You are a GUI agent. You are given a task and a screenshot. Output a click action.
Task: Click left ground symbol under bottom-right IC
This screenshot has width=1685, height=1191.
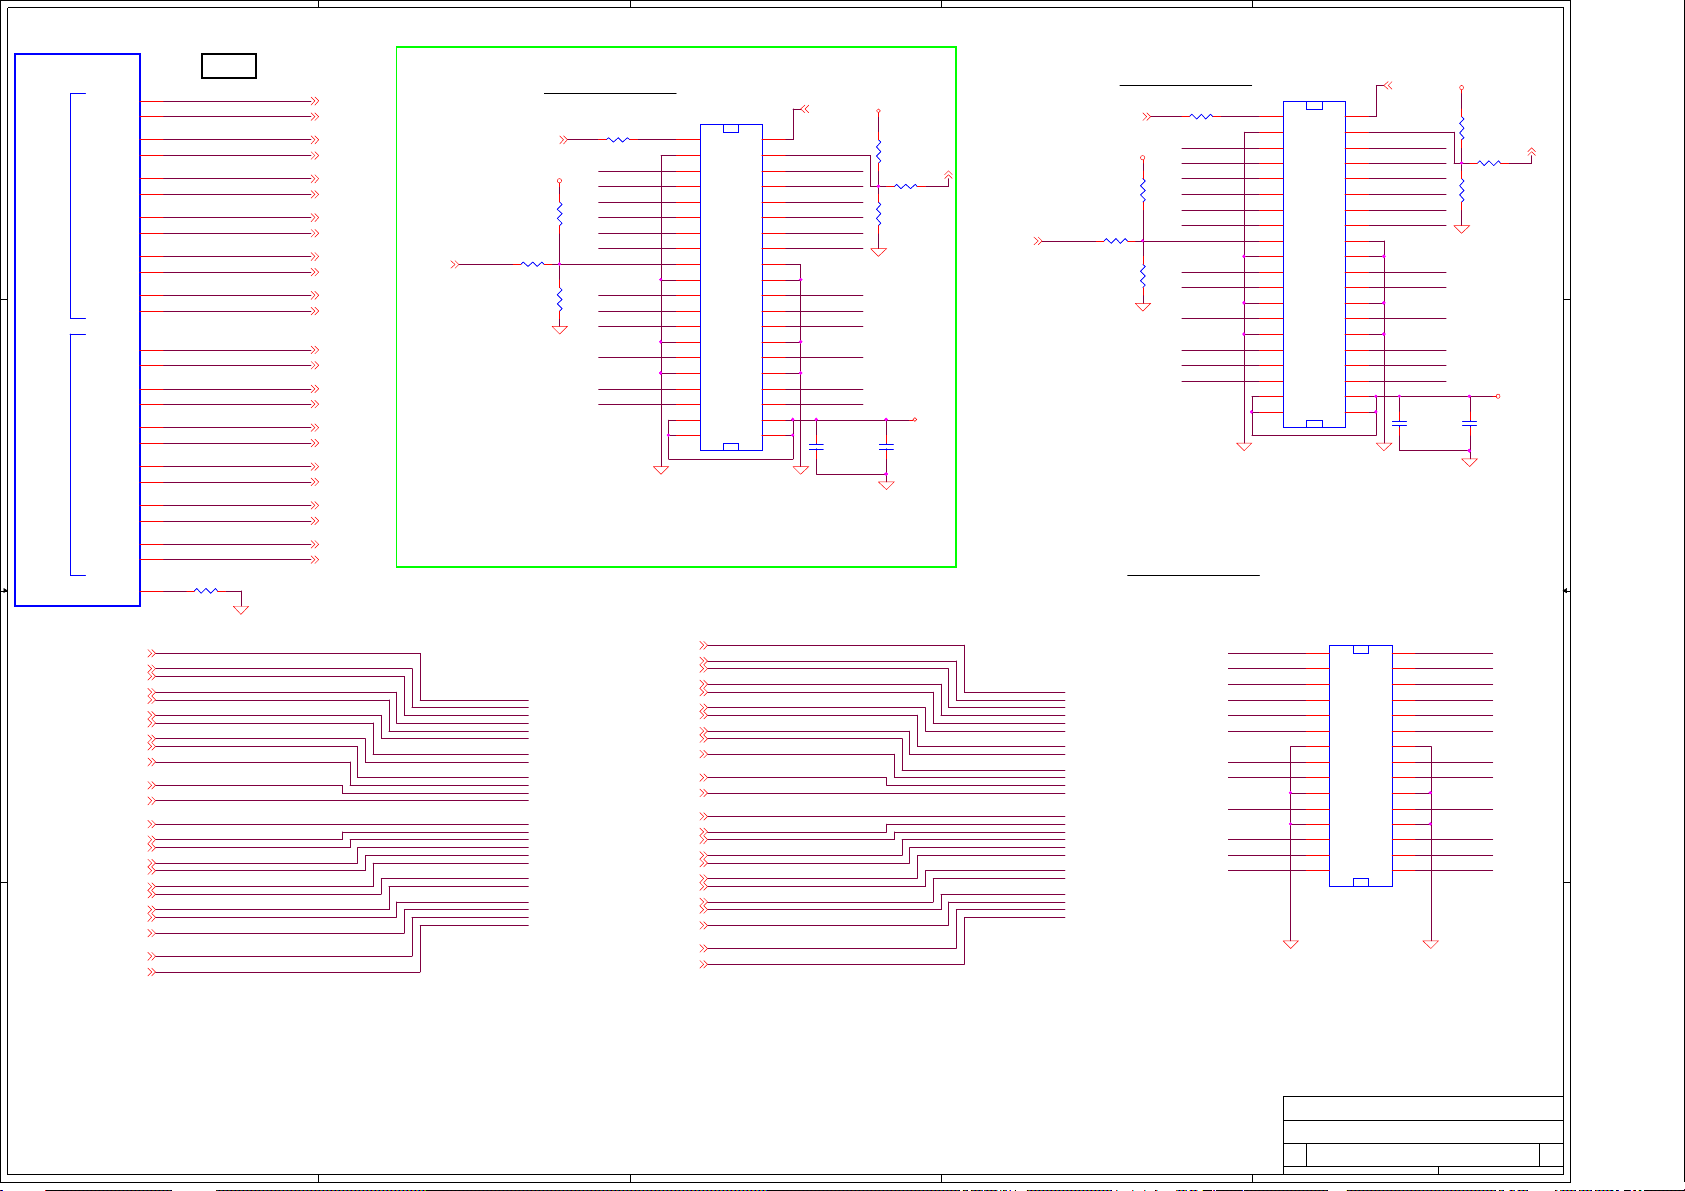pos(1291,943)
